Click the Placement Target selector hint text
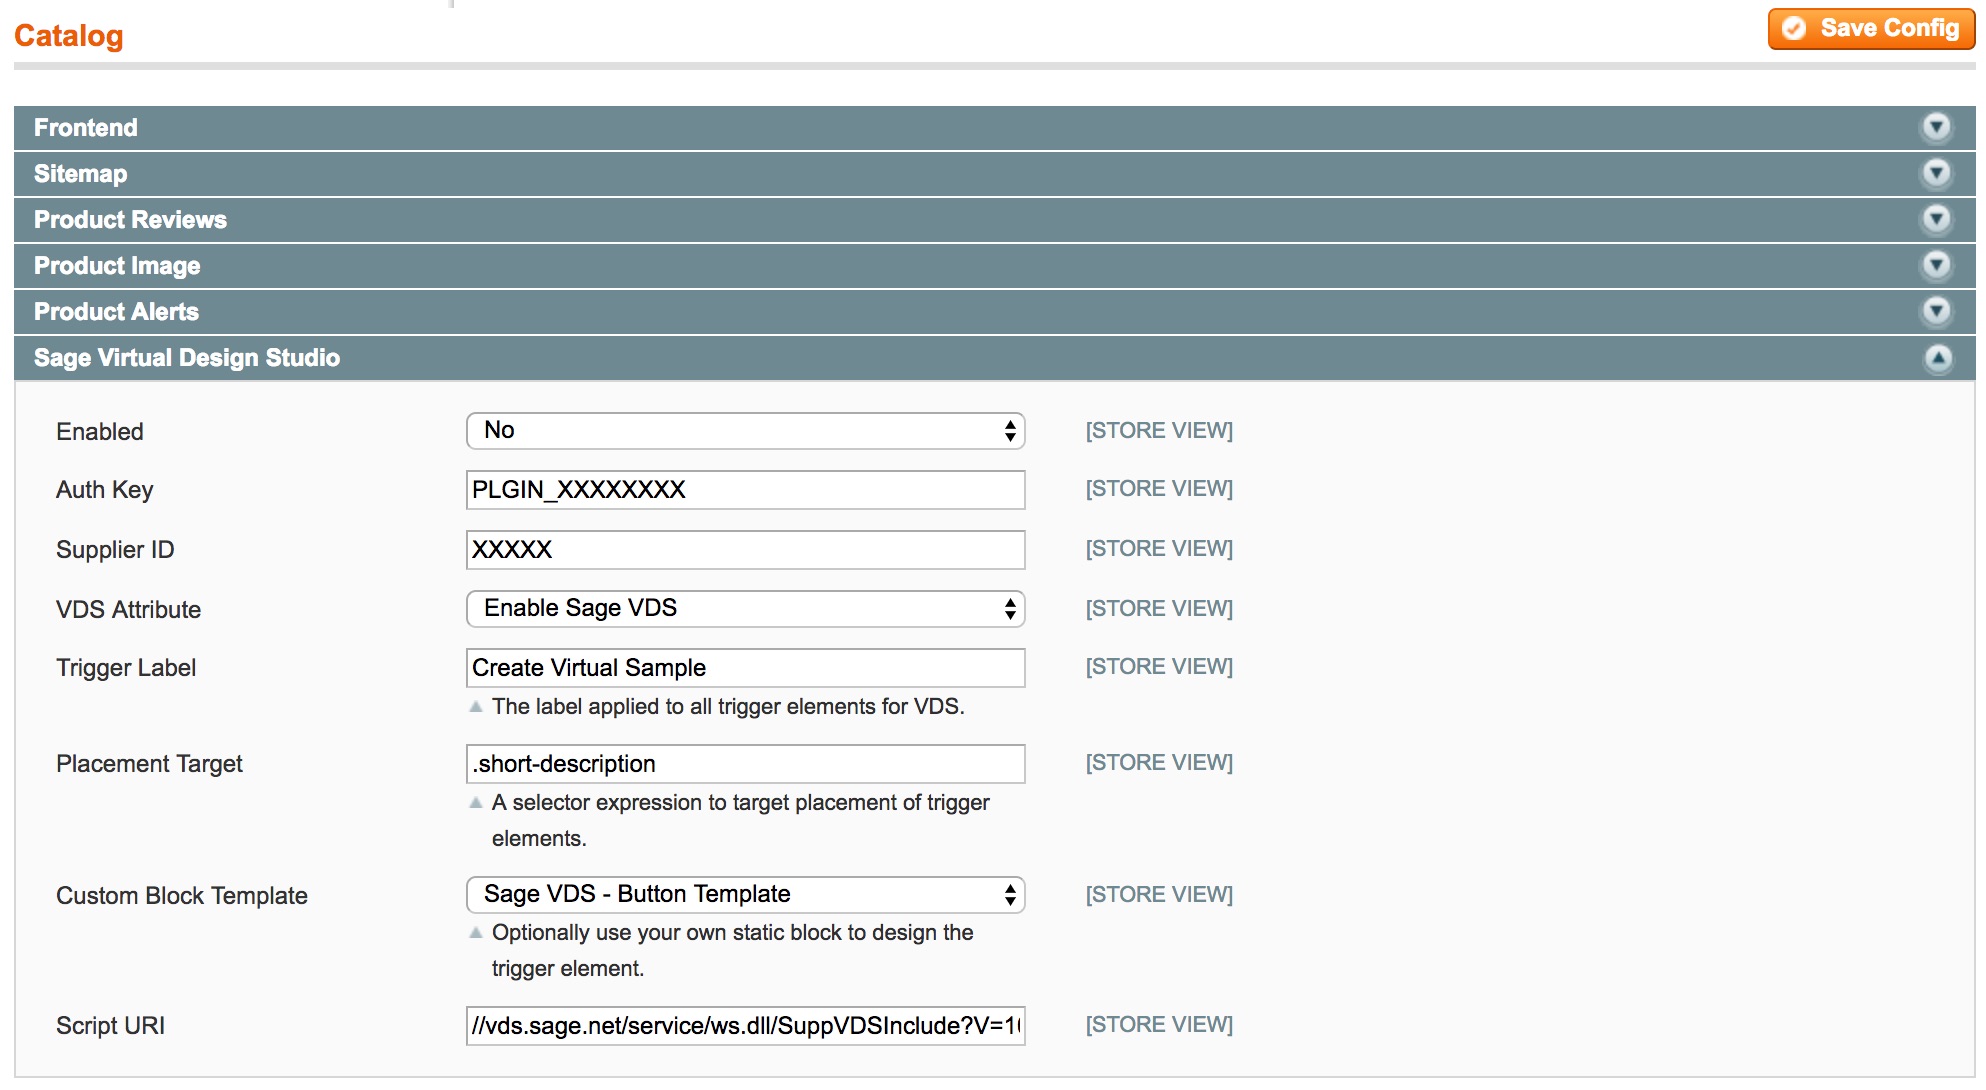 tap(740, 821)
